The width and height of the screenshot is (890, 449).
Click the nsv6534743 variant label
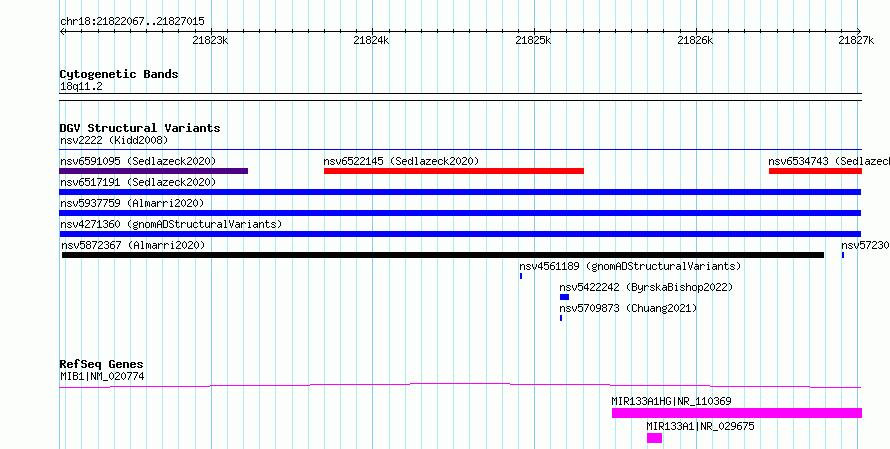tap(829, 161)
